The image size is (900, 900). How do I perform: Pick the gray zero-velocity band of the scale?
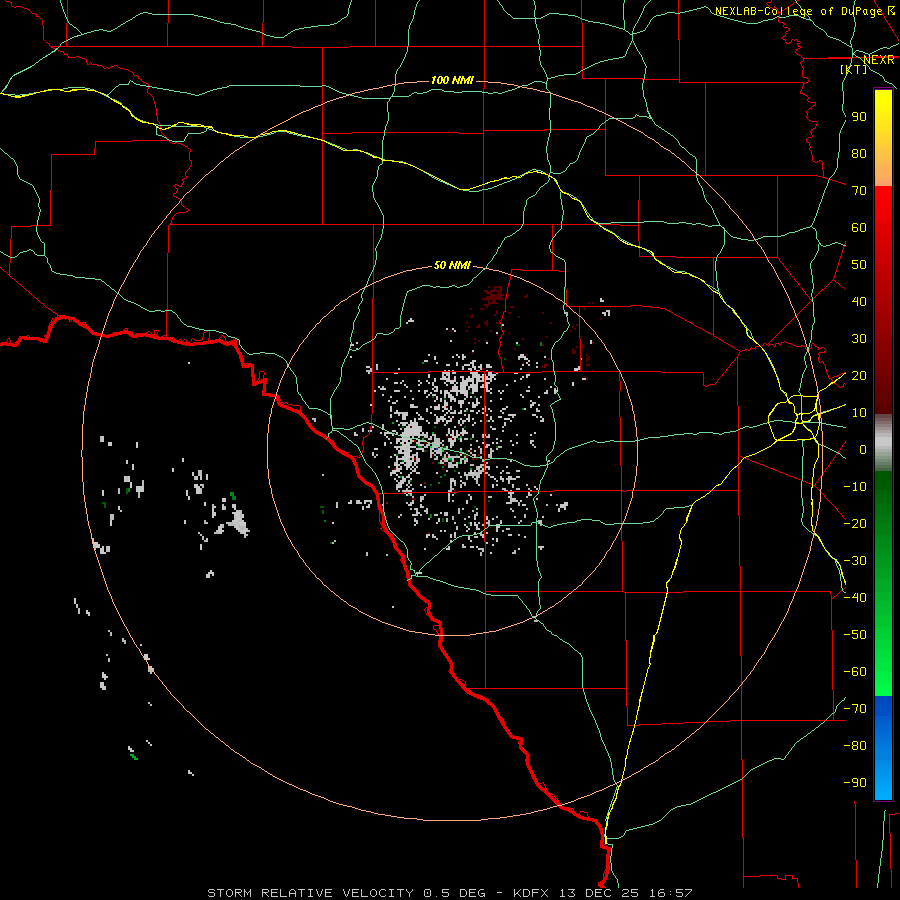[883, 443]
